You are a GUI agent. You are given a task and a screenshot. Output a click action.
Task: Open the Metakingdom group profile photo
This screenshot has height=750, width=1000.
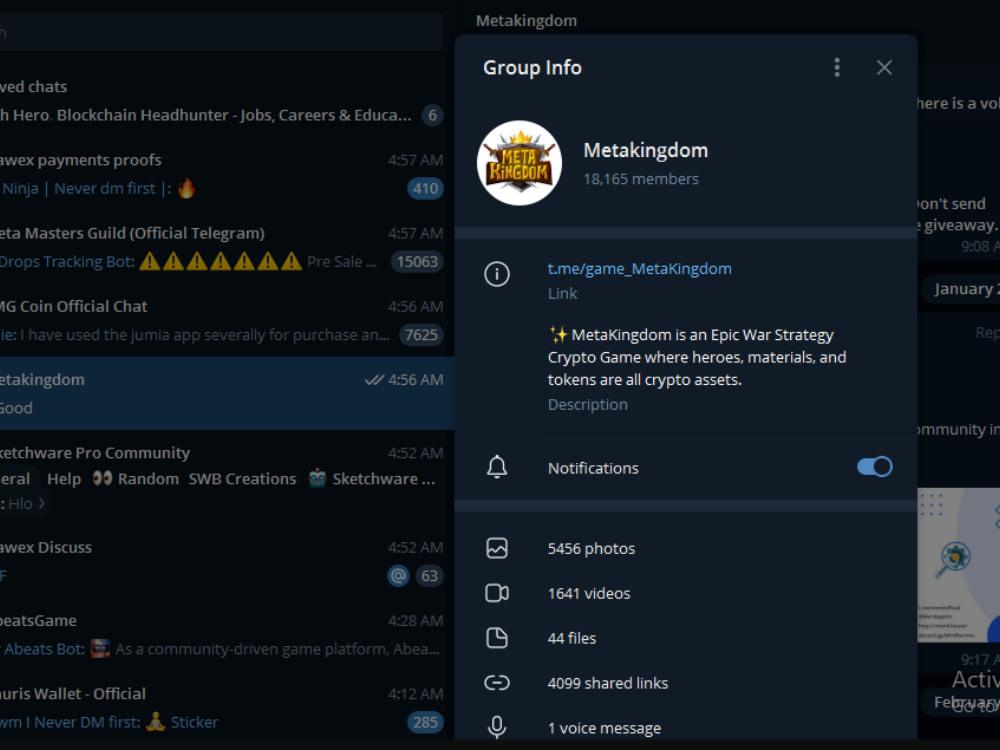tap(520, 163)
